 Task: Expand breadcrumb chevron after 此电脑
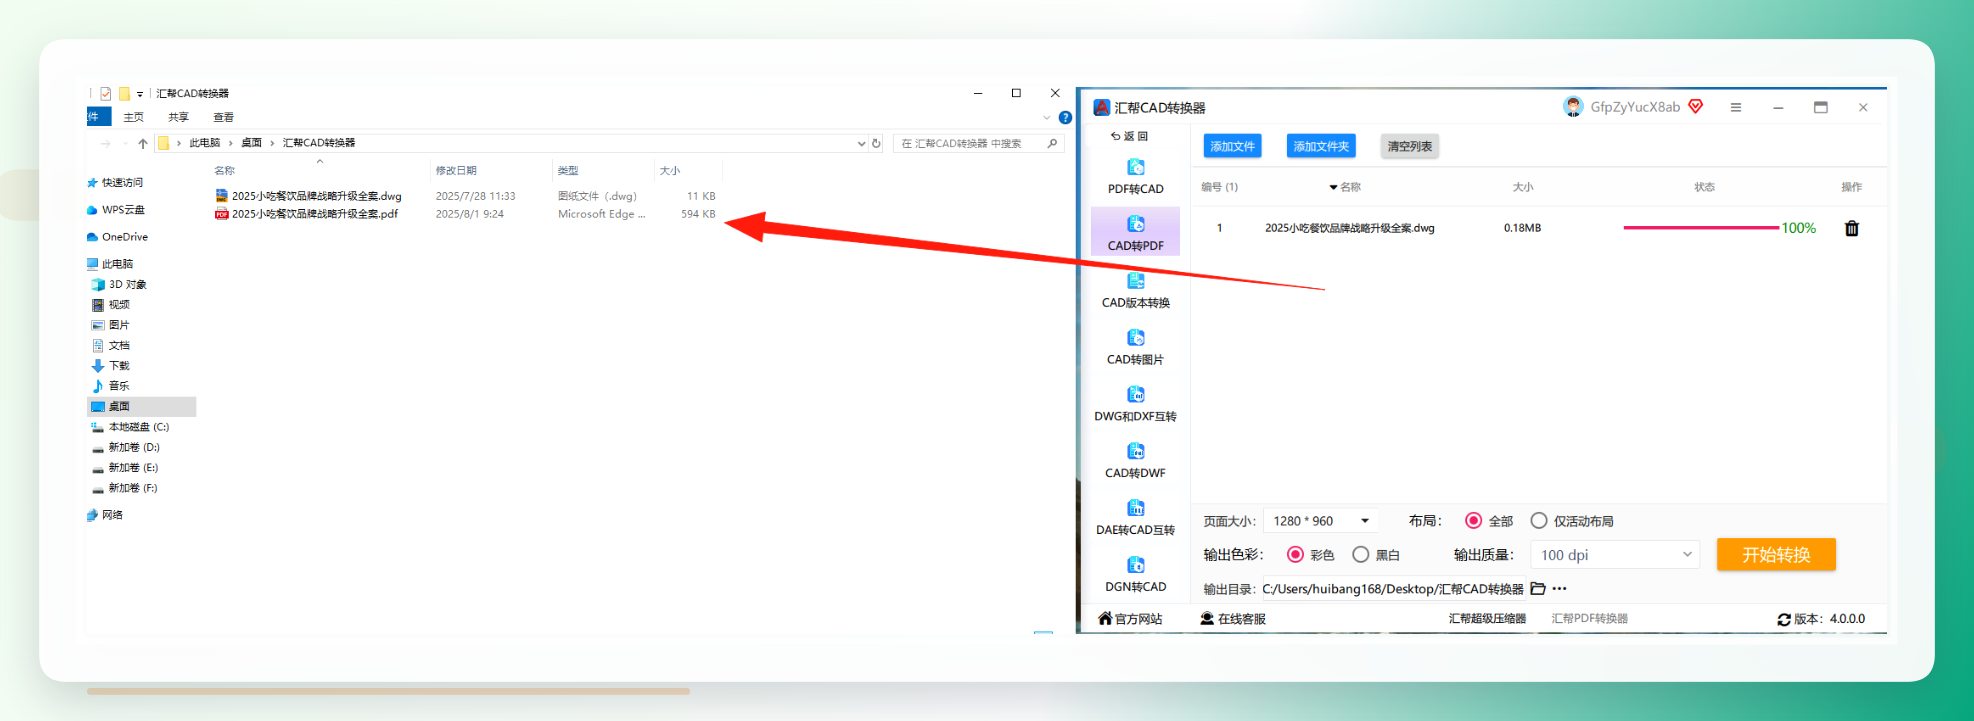tap(230, 143)
